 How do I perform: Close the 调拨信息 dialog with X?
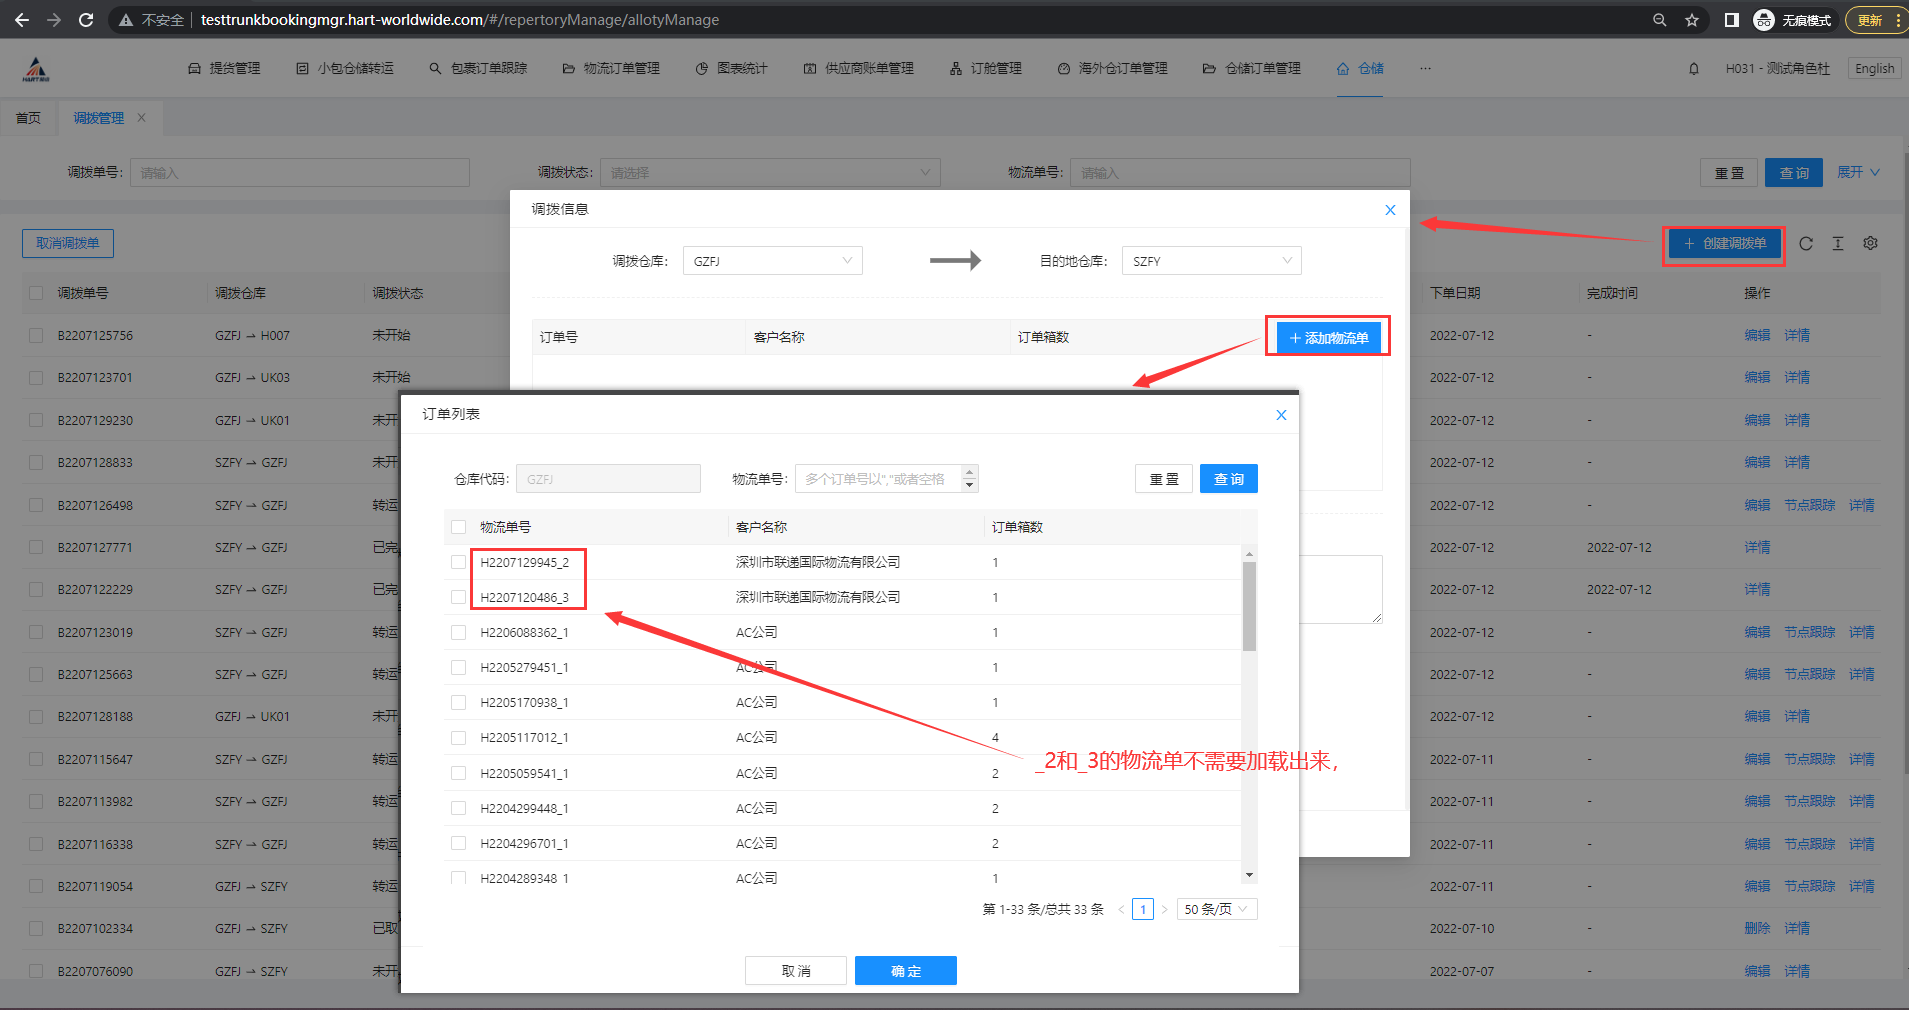pos(1389,210)
